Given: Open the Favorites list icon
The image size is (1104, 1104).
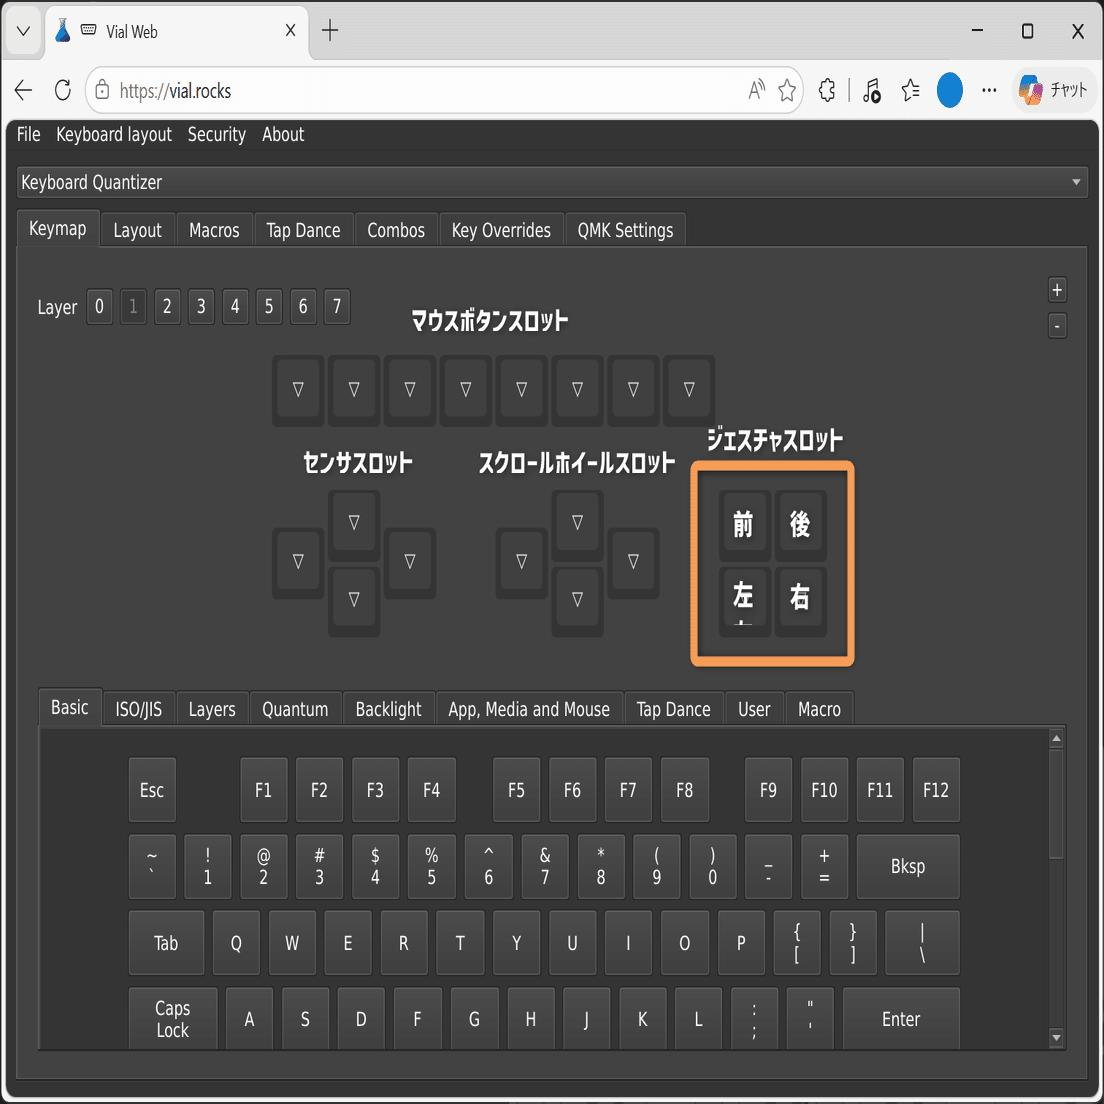Looking at the screenshot, I should [x=910, y=90].
